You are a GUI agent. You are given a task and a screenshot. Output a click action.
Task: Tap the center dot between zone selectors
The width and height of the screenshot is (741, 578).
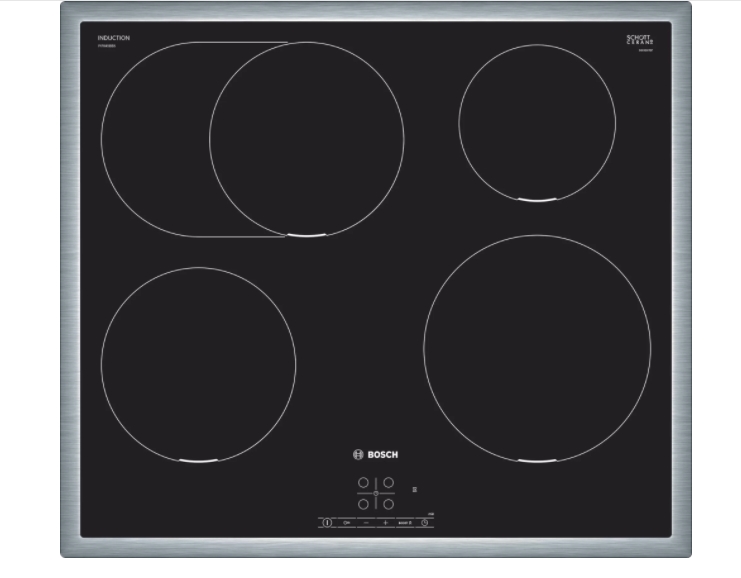click(375, 494)
